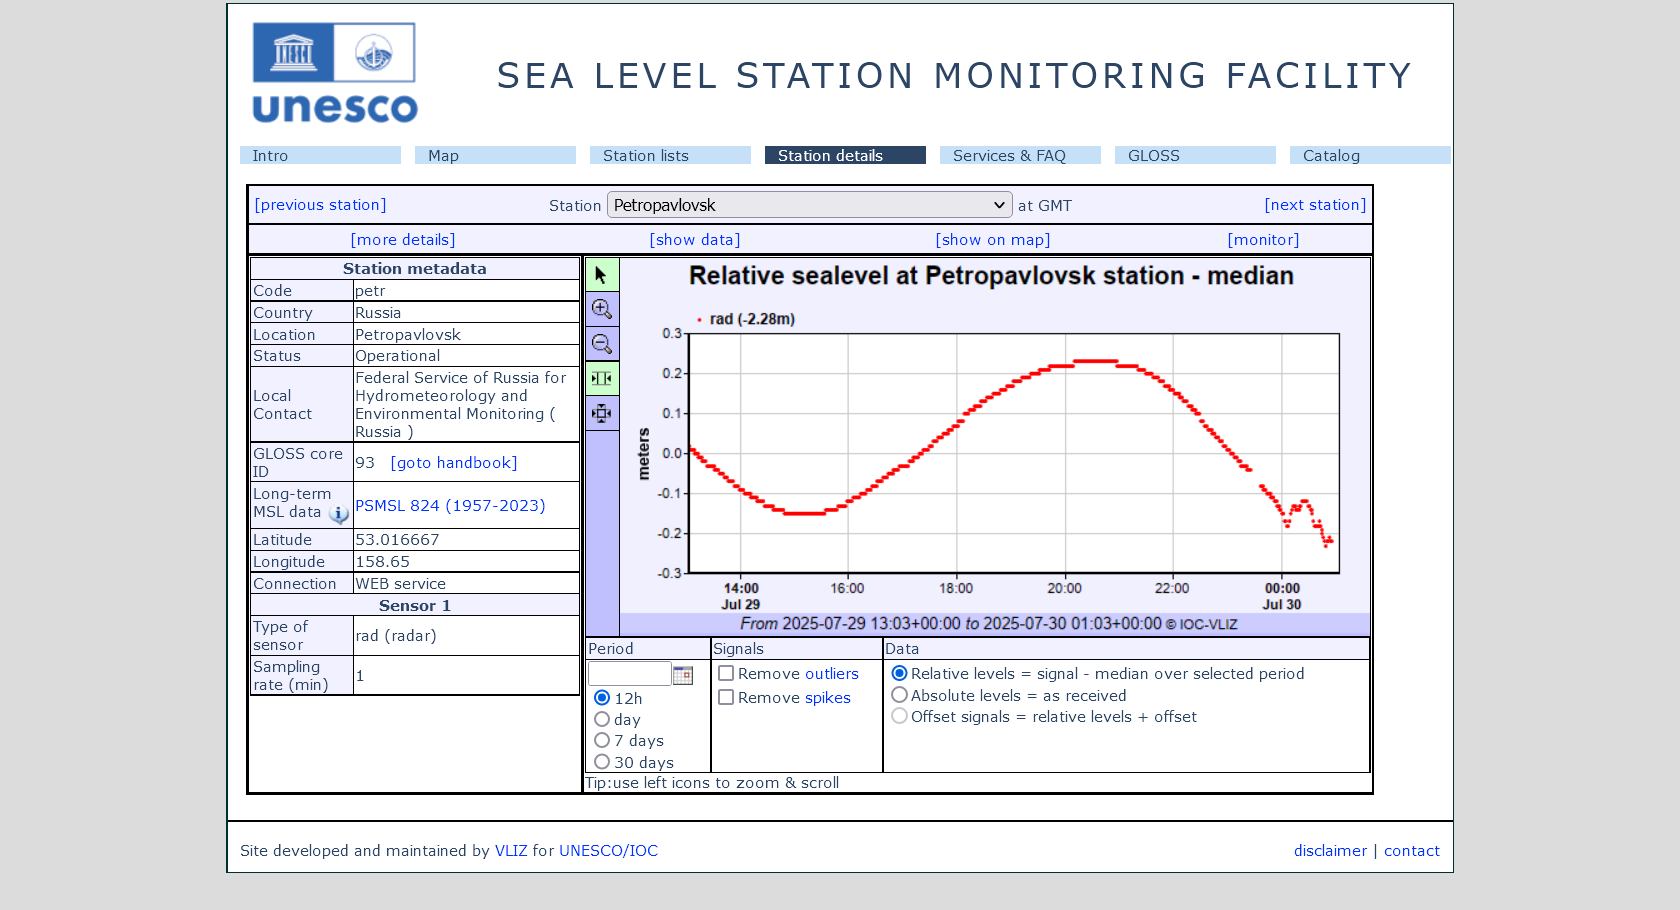Open the disclaimer link
The height and width of the screenshot is (910, 1680).
click(x=1330, y=851)
